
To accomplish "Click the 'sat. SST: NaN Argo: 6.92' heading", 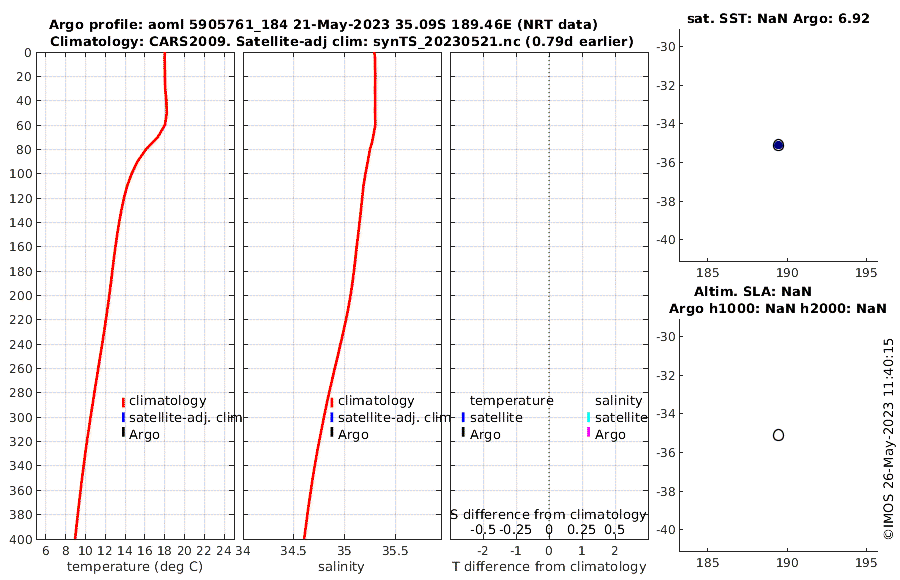I will (x=778, y=18).
